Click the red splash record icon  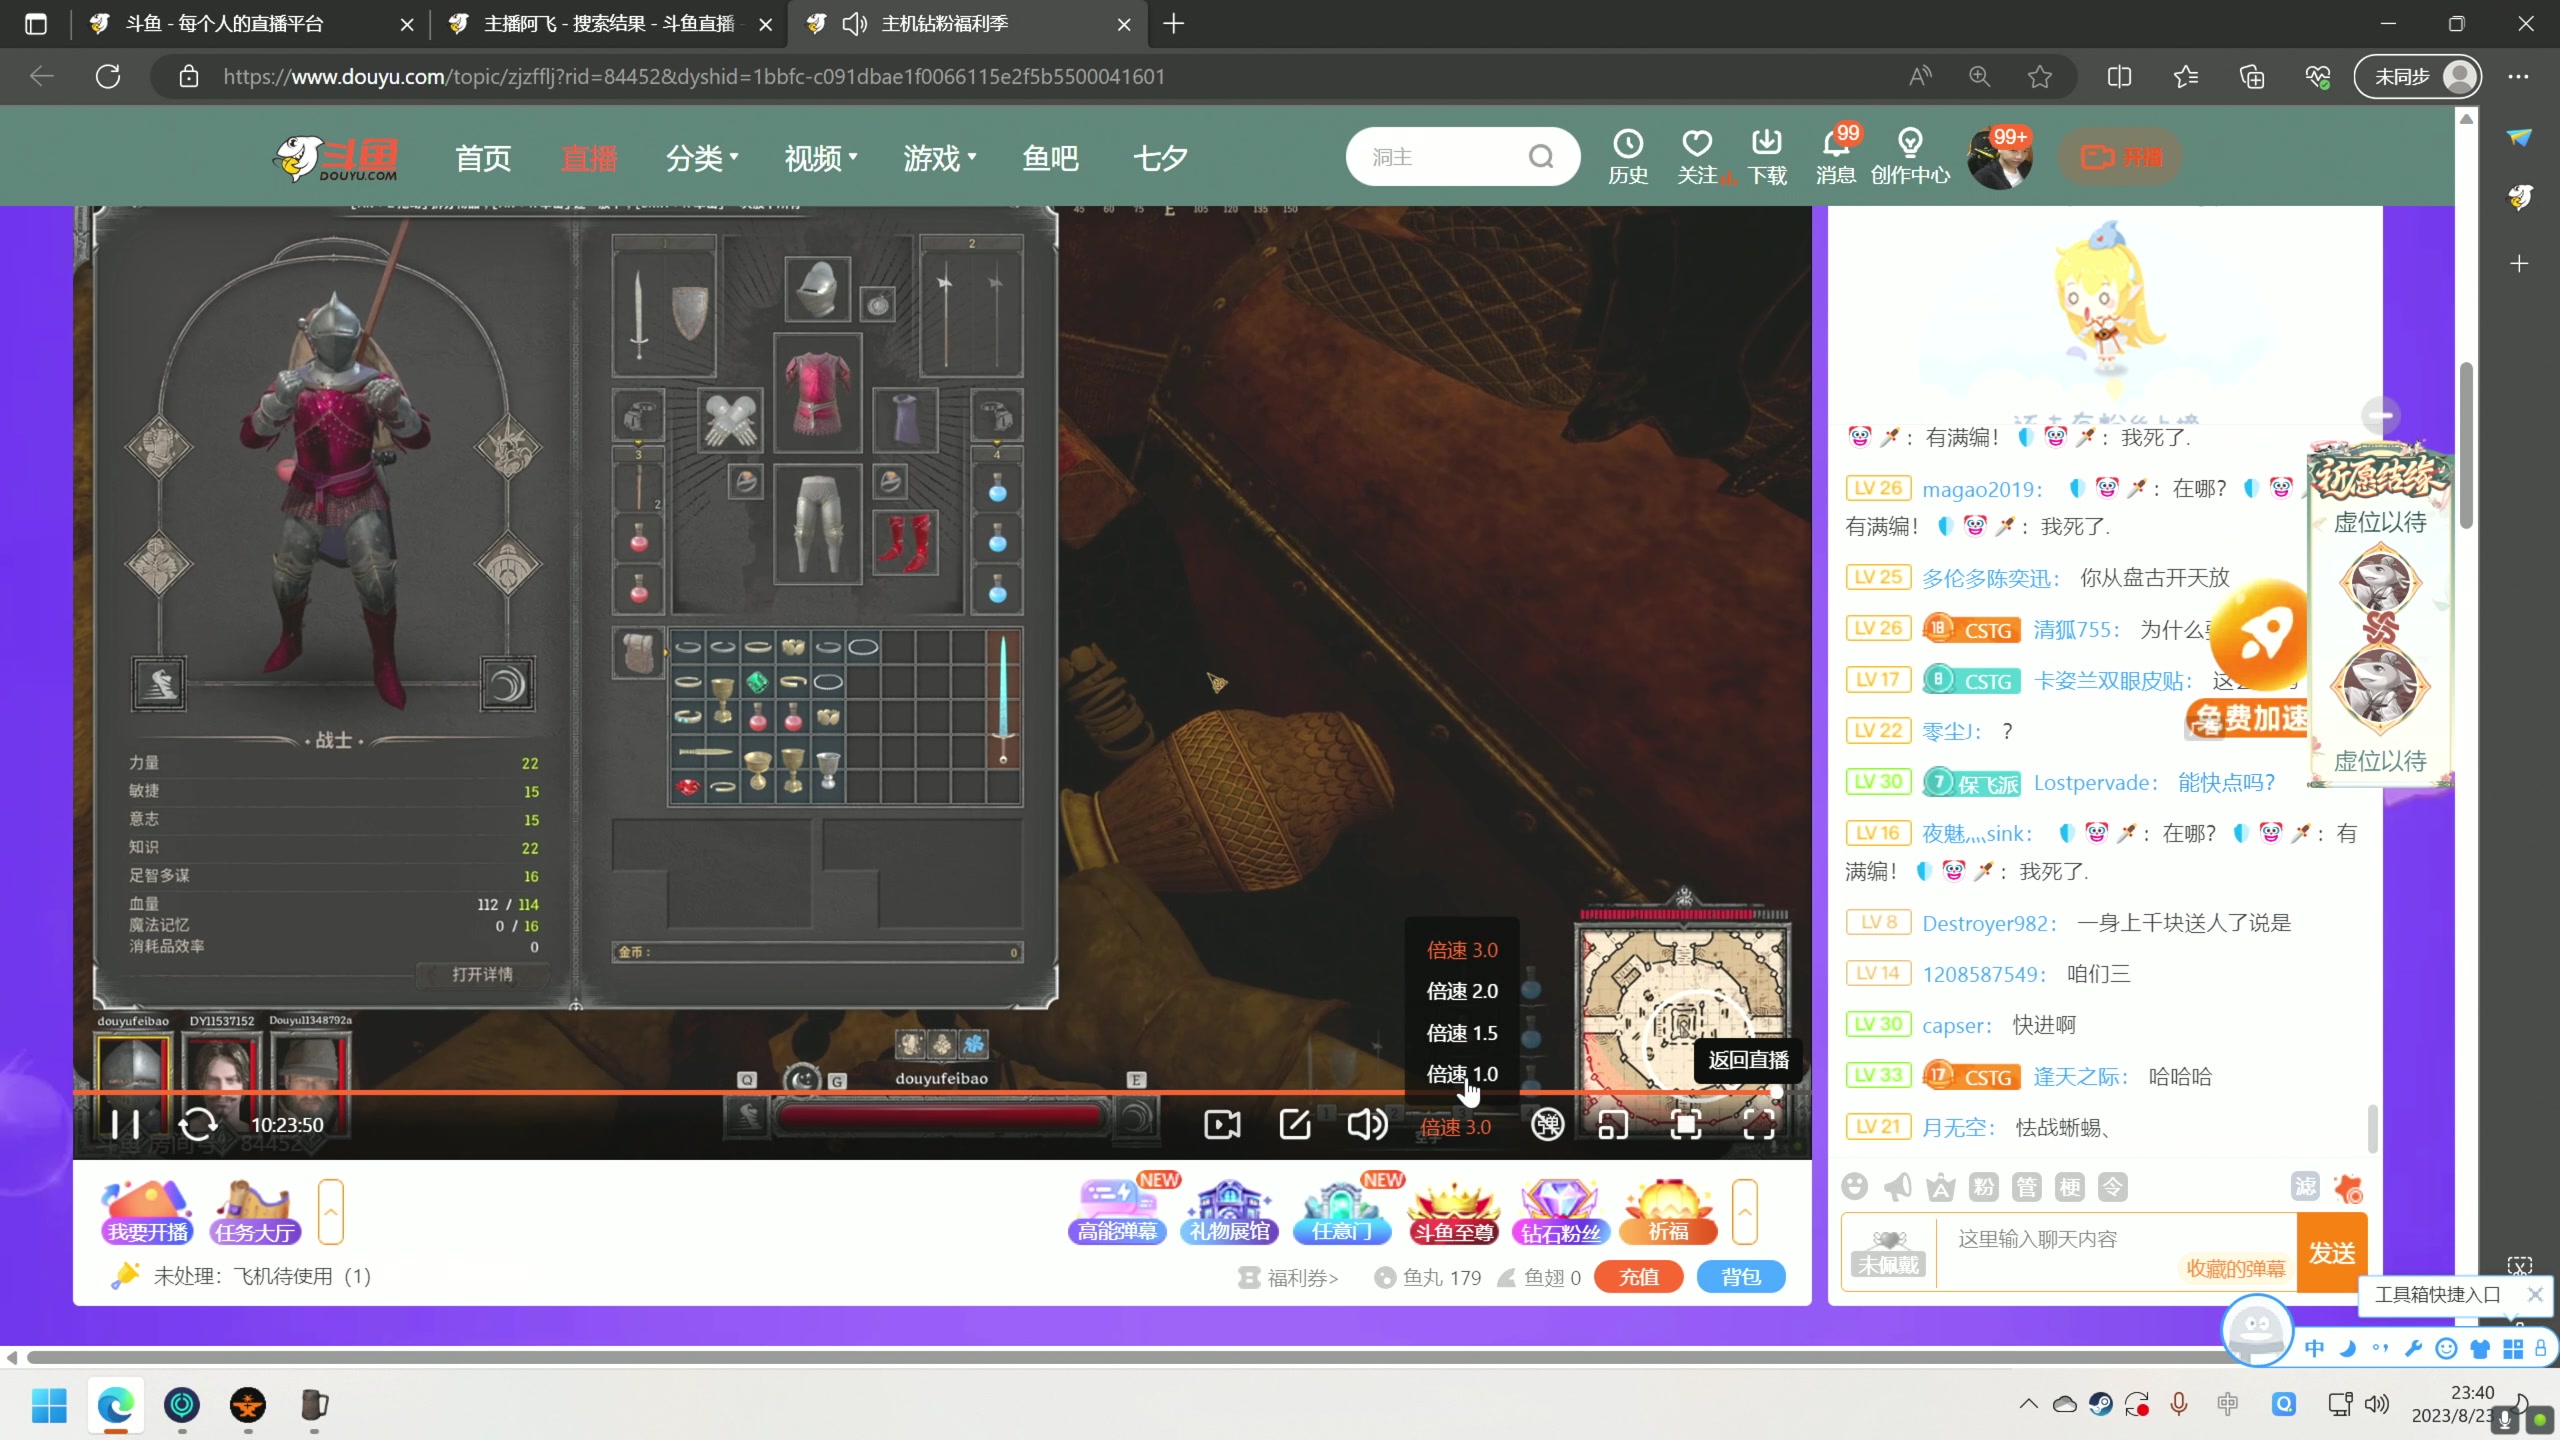[x=2348, y=1188]
